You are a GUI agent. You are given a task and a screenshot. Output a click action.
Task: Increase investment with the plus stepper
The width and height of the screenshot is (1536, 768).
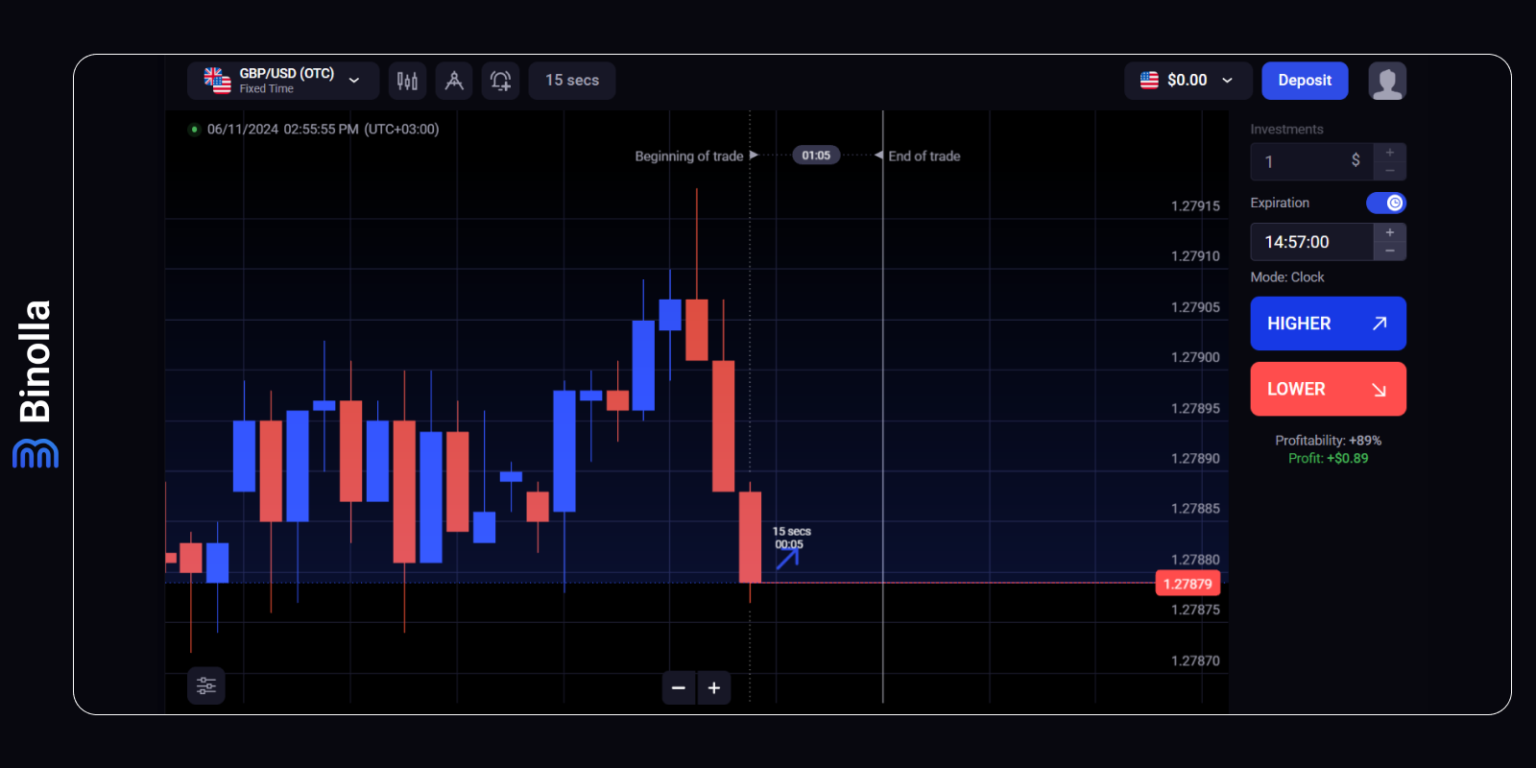(1390, 153)
